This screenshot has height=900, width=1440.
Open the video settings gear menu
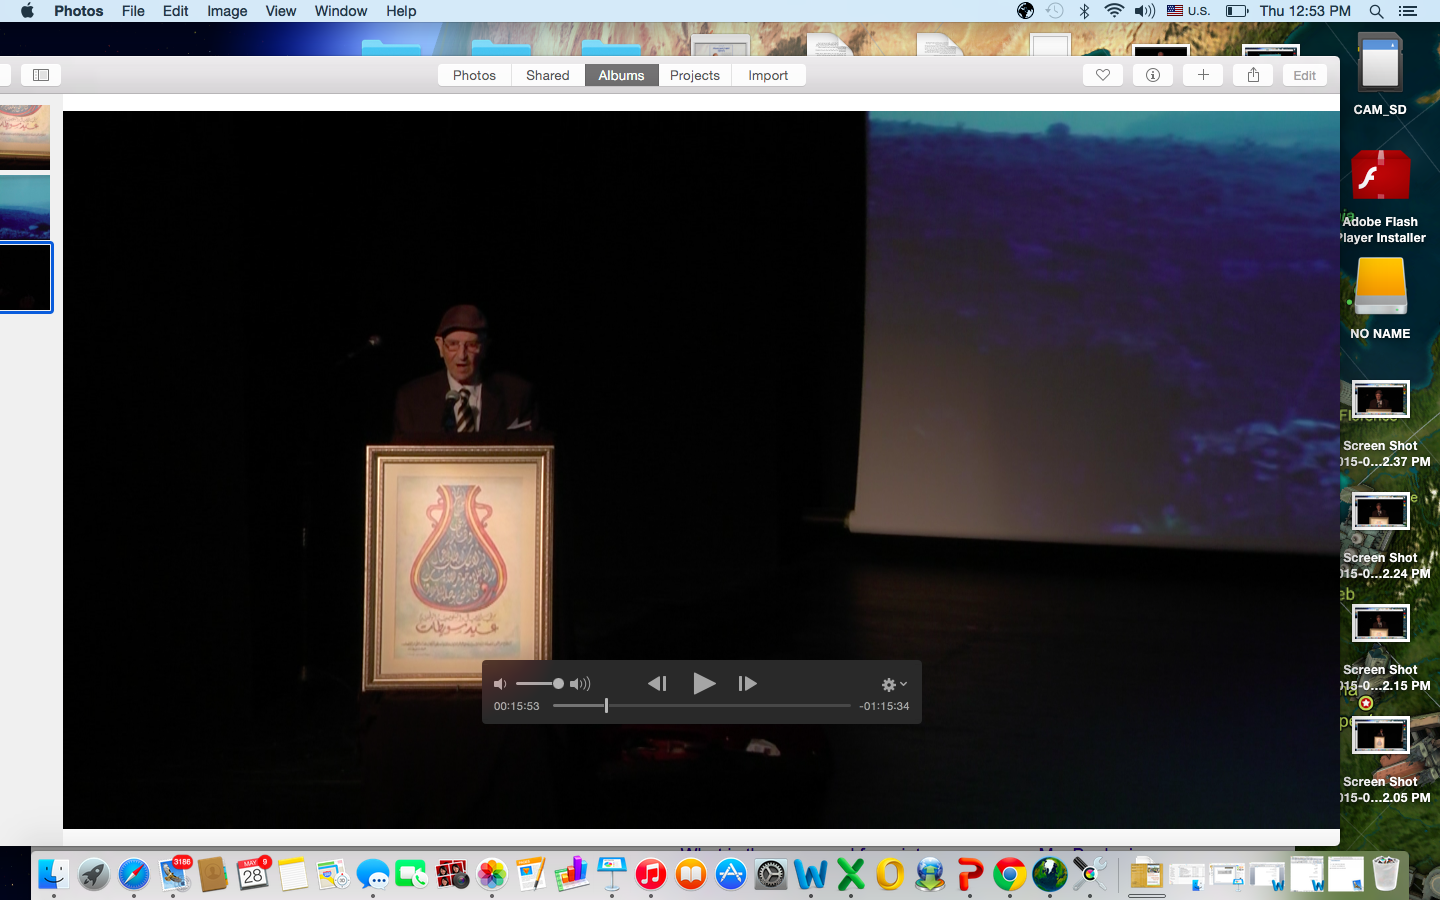point(893,684)
